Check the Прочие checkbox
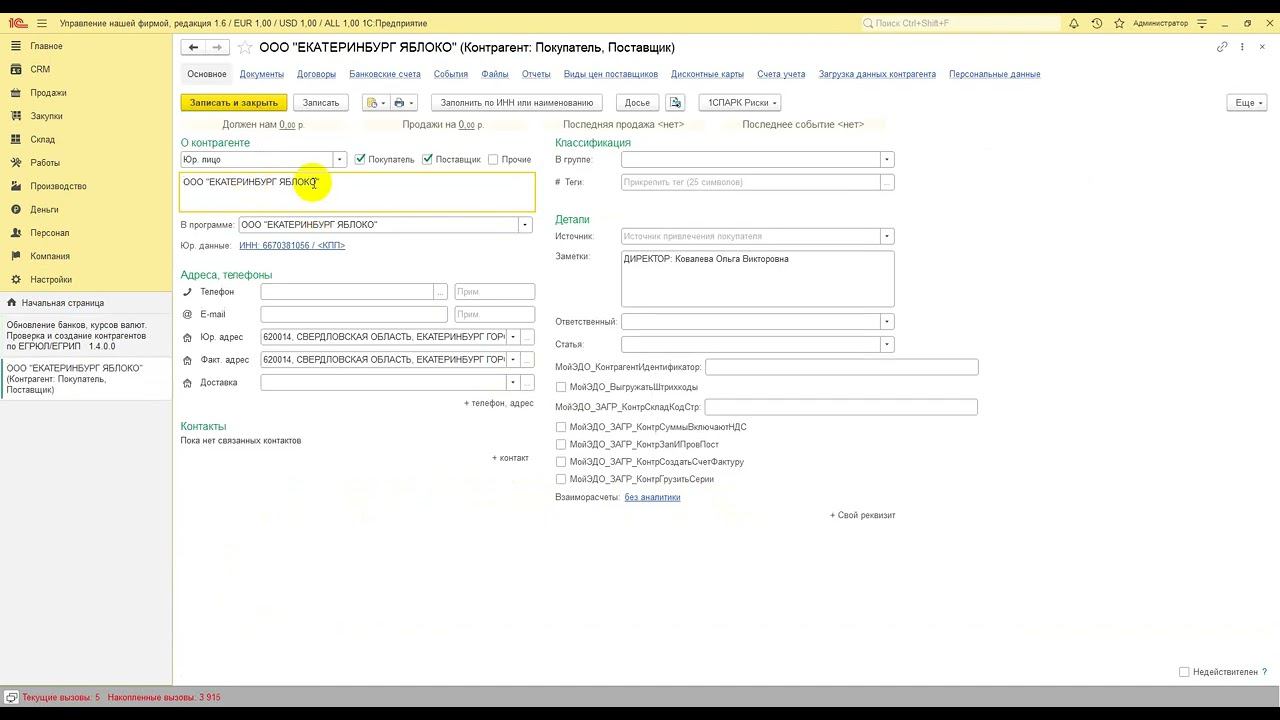 [493, 159]
